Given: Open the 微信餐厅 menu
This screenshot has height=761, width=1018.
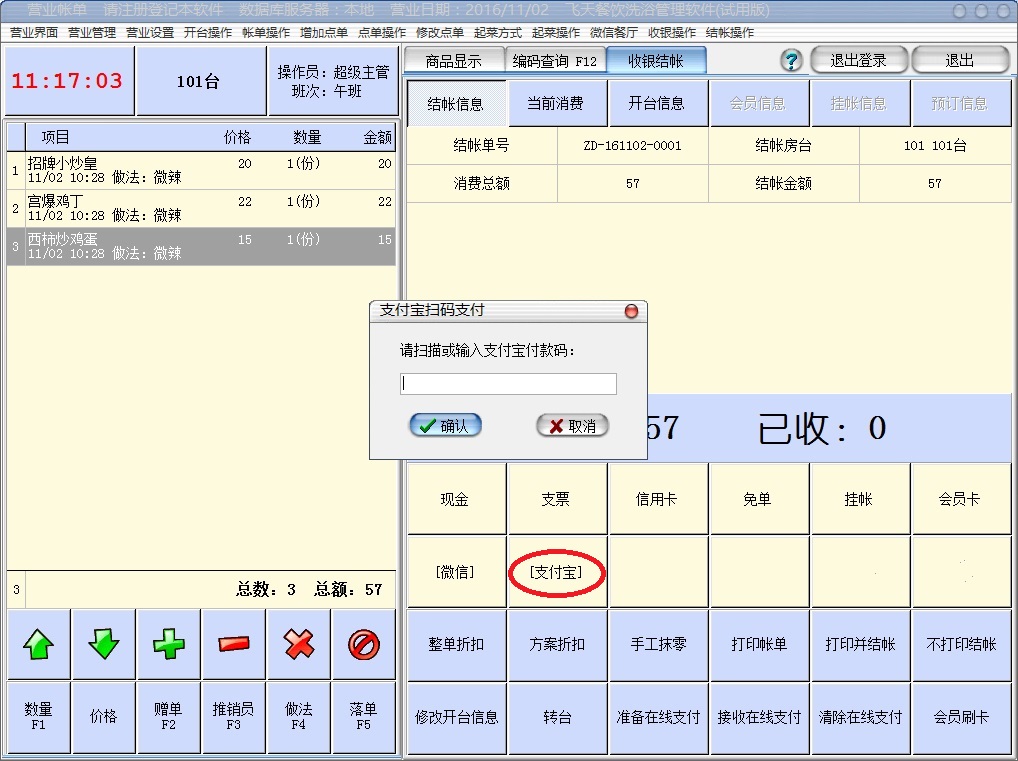Looking at the screenshot, I should [x=614, y=33].
